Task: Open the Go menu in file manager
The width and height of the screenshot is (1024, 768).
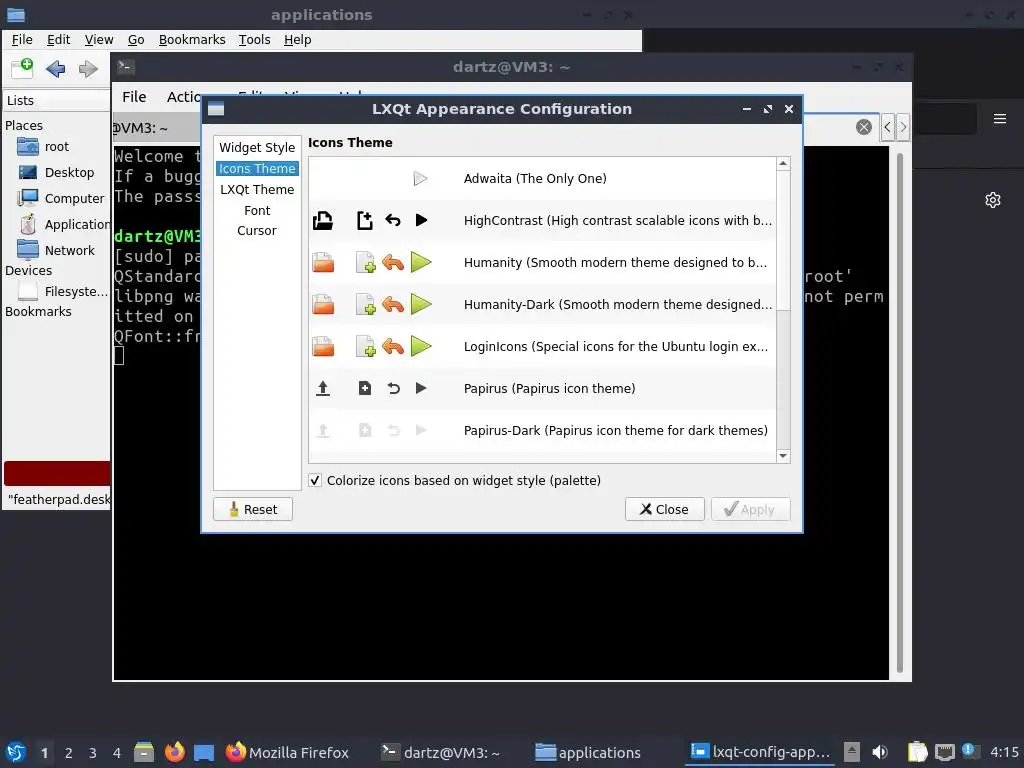Action: (x=136, y=40)
